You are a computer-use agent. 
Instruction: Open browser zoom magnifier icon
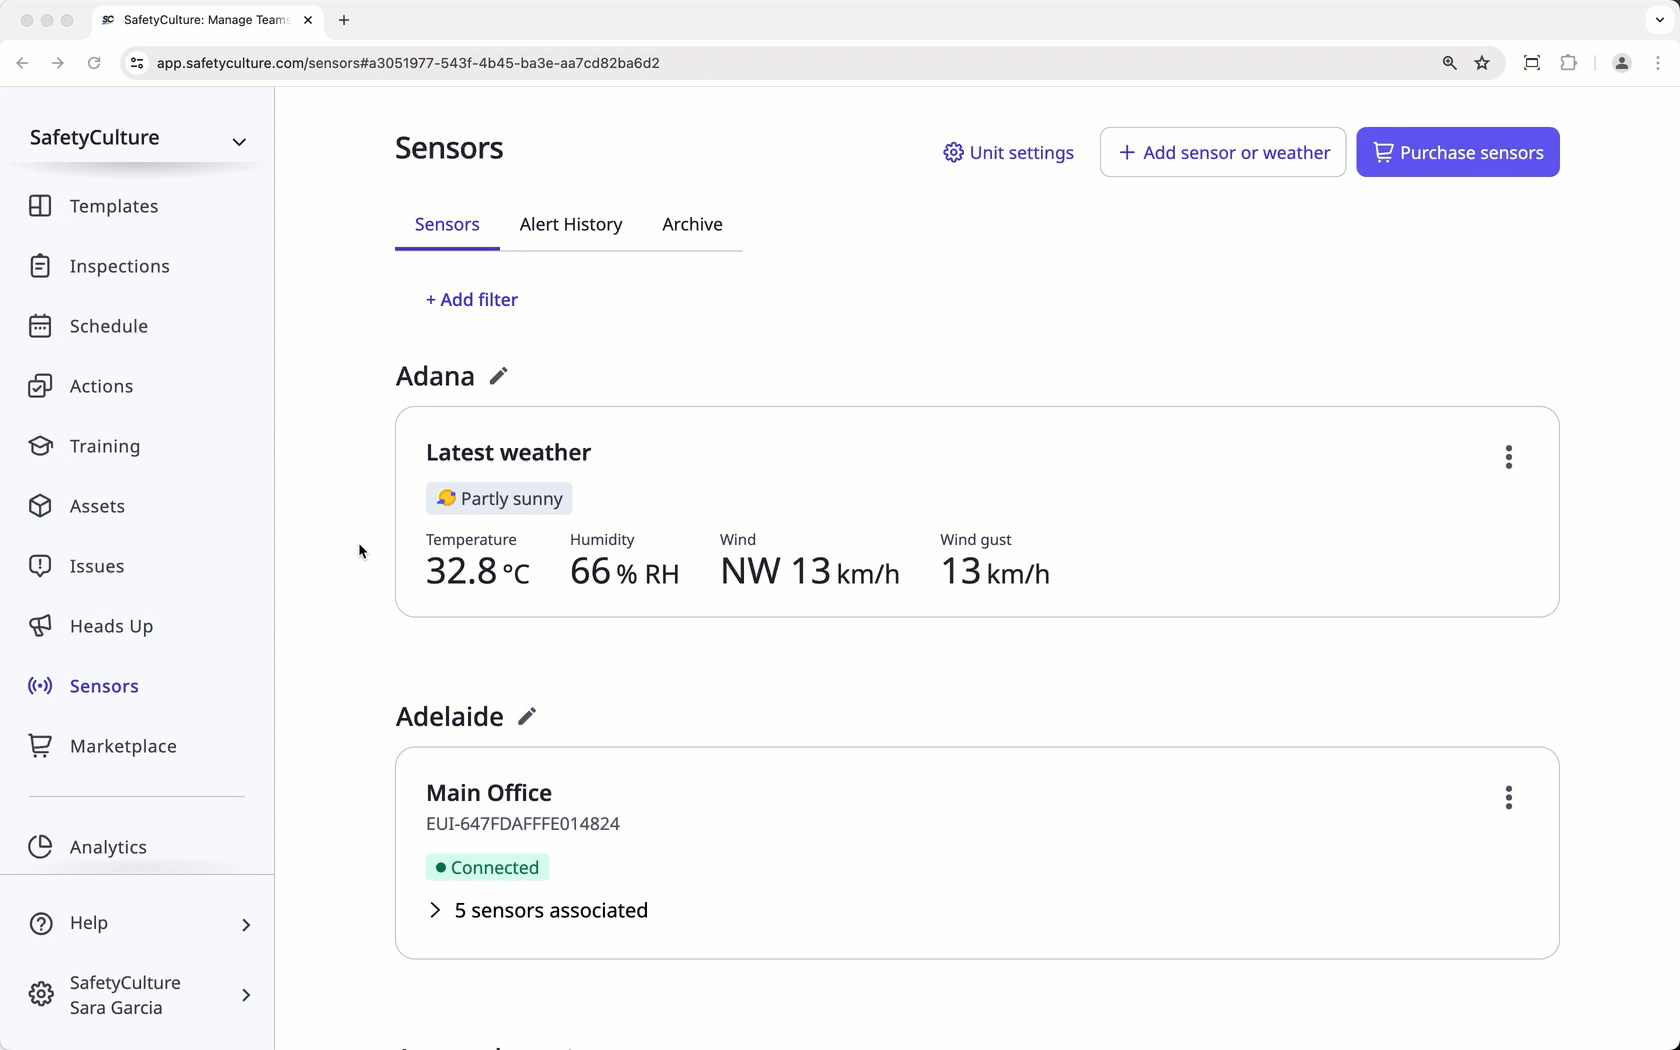point(1449,63)
